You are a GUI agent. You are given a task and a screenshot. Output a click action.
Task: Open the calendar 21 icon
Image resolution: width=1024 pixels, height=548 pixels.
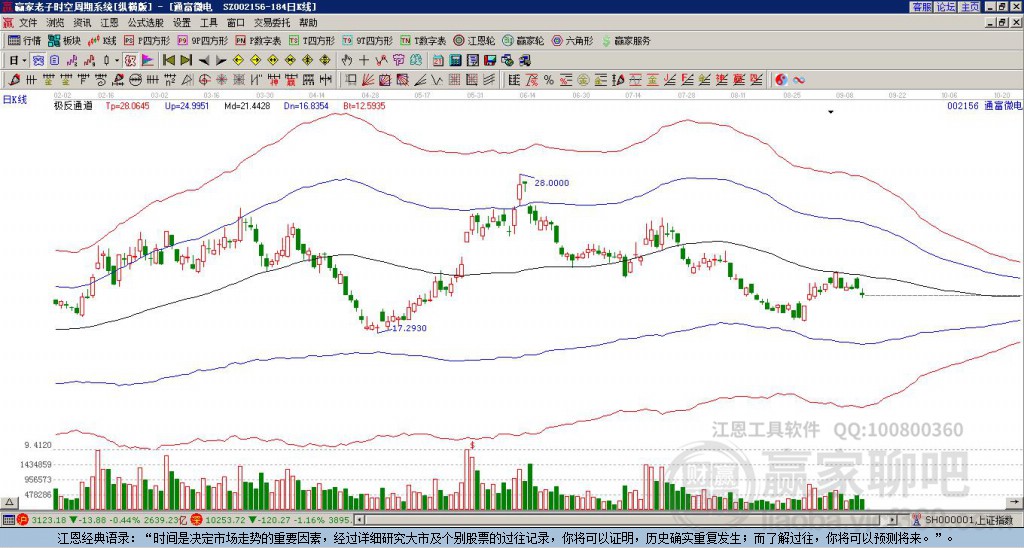tap(438, 61)
